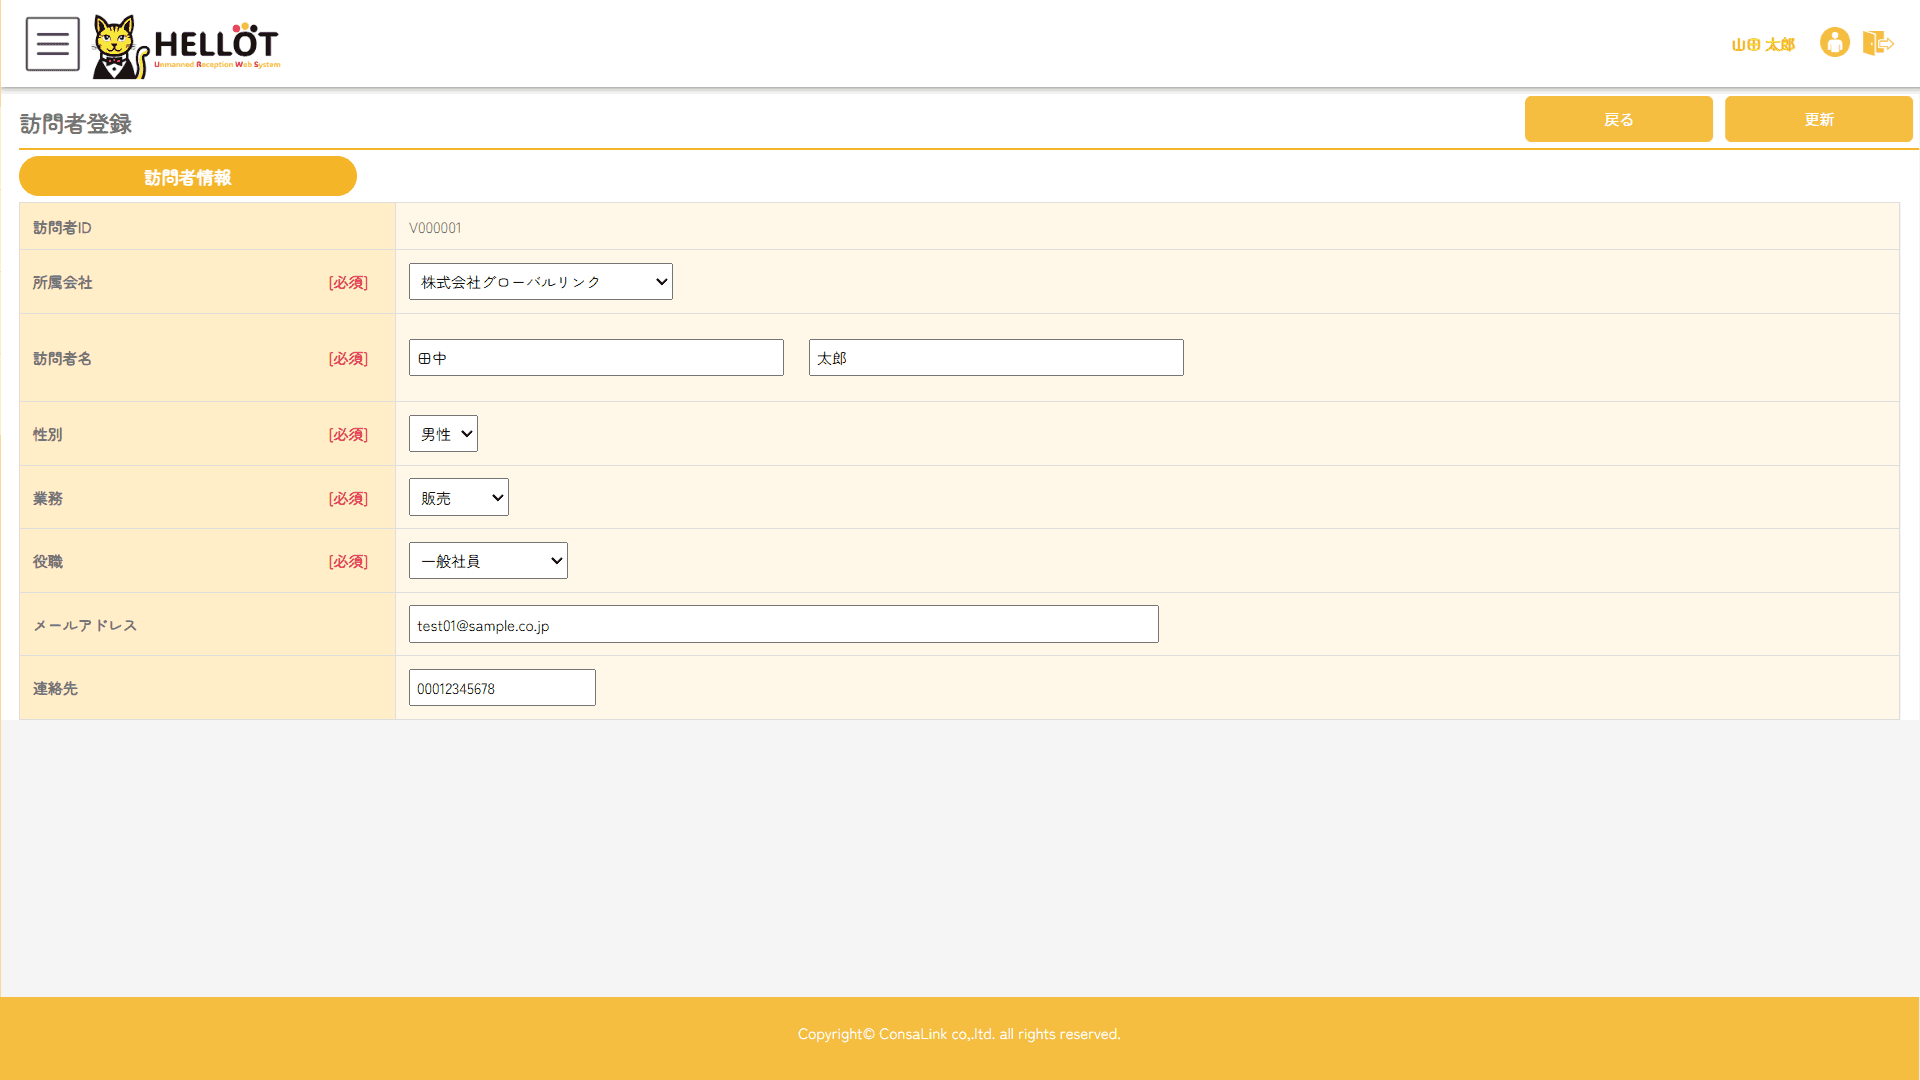Open the 所属会社 company dropdown
Viewport: 1920px width, 1080px height.
coord(540,282)
